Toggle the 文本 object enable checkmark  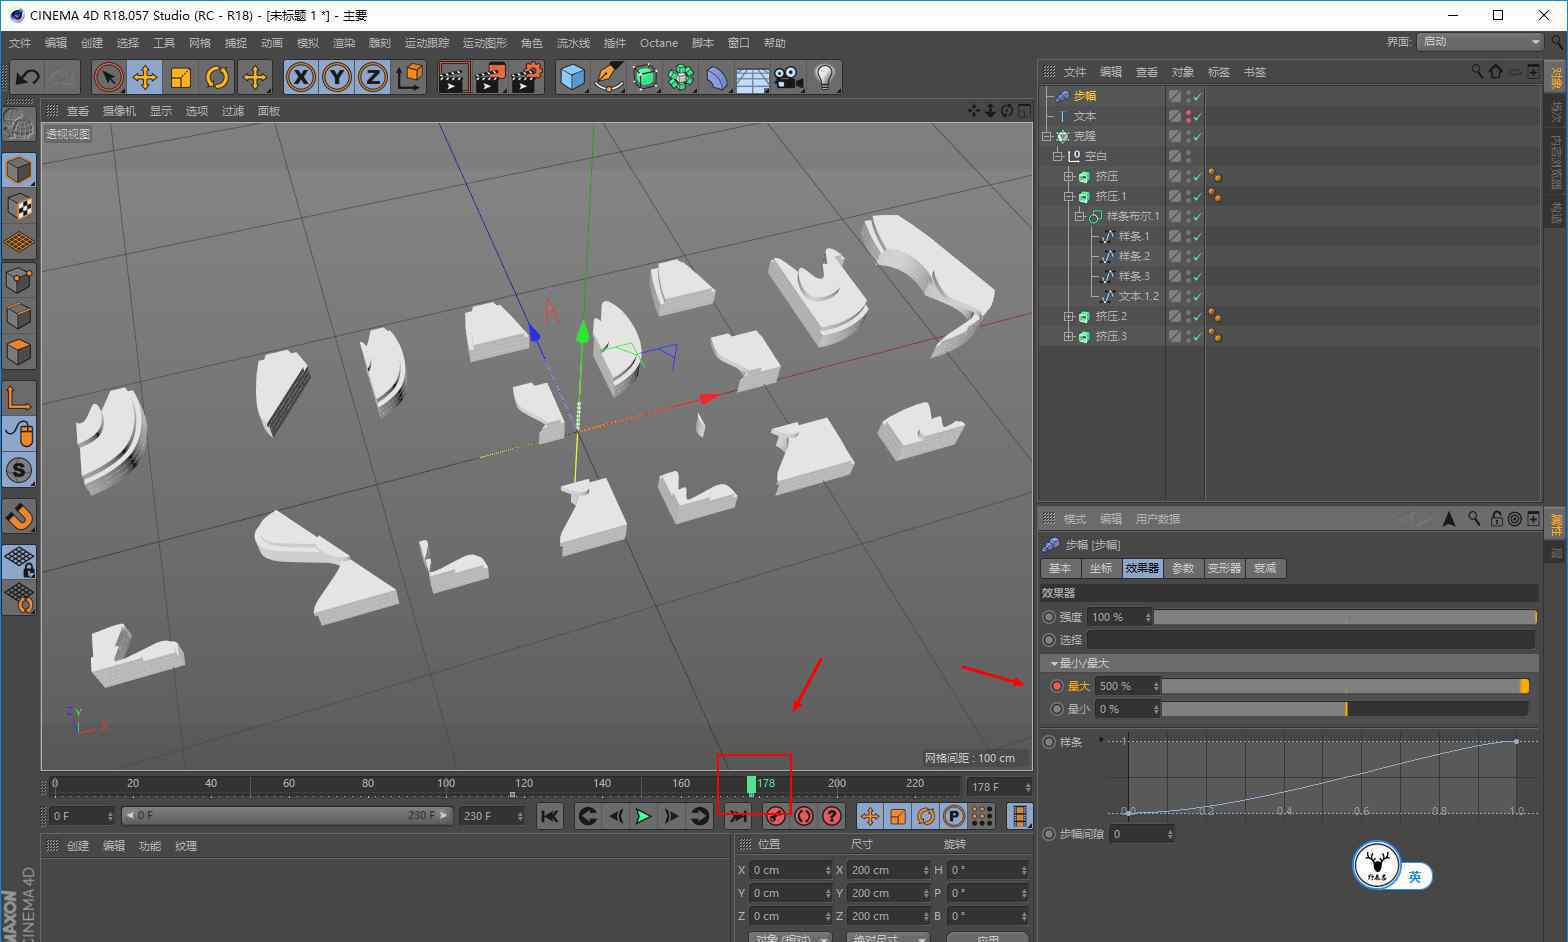point(1198,116)
